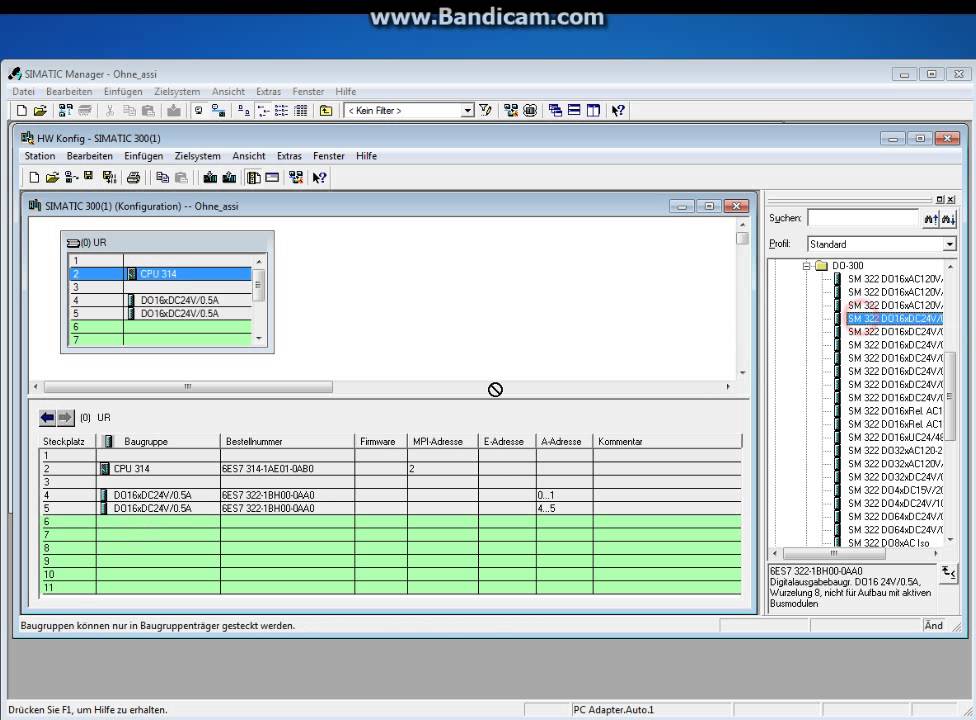Click Save and Compile icon in HW Konfig
976x720 pixels.
[x=109, y=178]
